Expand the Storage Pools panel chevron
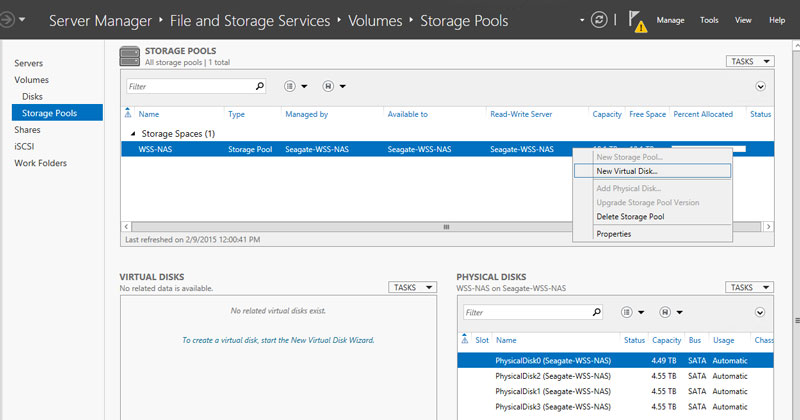Screen dimensions: 800x420 tap(761, 87)
